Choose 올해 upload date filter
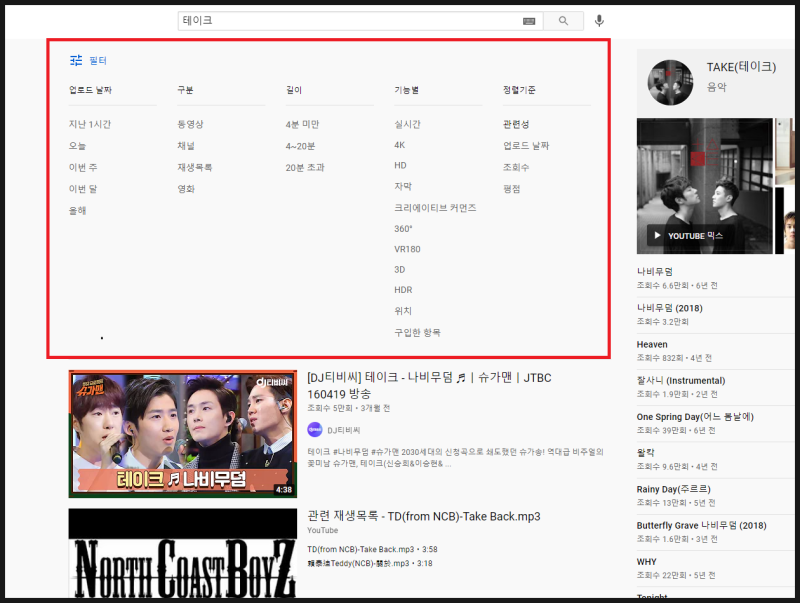 pyautogui.click(x=78, y=210)
